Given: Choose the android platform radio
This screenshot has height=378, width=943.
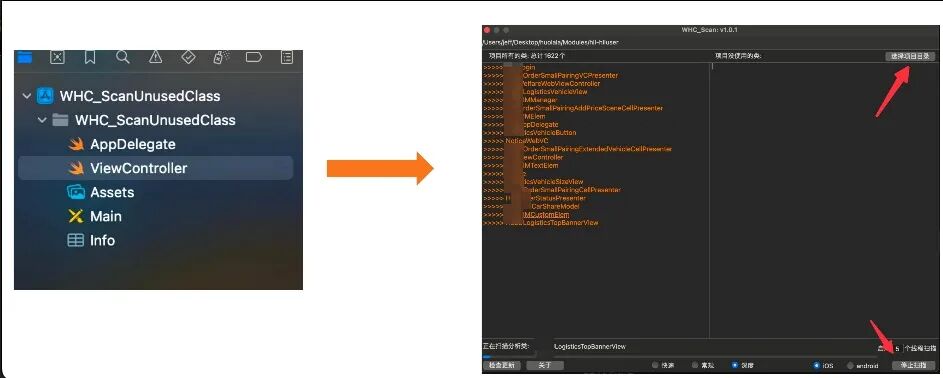Looking at the screenshot, I should (x=850, y=365).
